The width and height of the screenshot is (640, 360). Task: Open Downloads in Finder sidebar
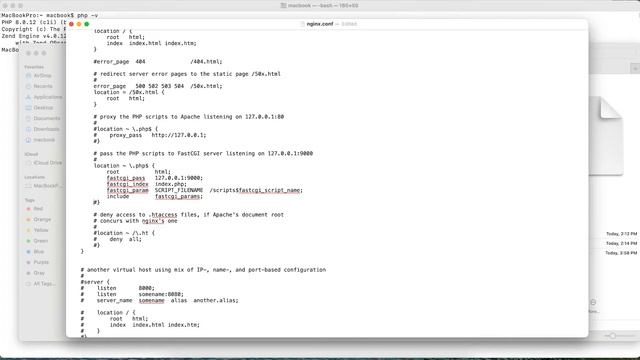point(42,129)
